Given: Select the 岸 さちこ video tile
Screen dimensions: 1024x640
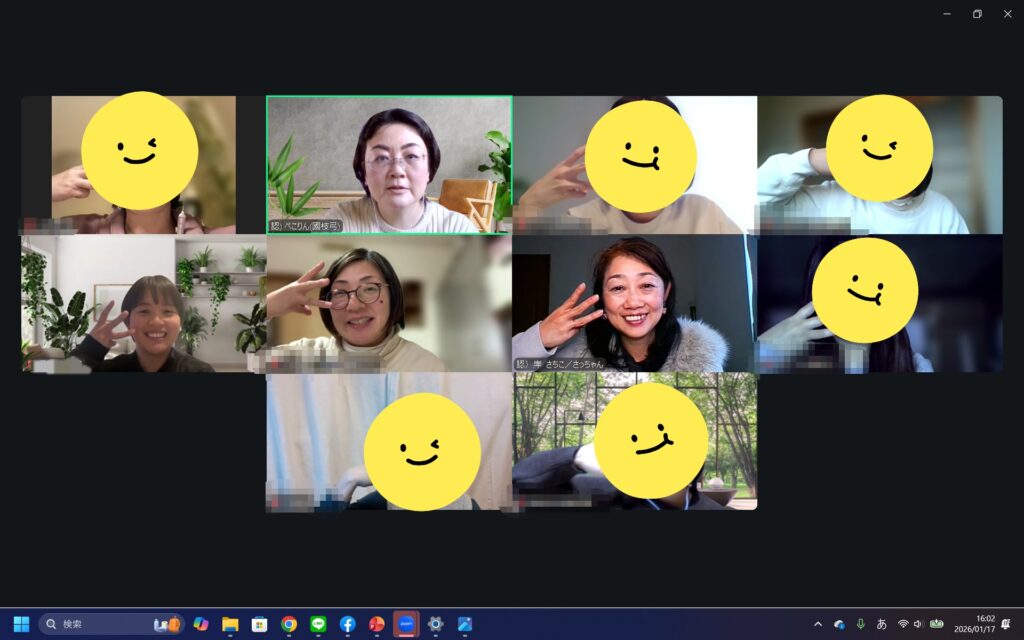Looking at the screenshot, I should [x=634, y=304].
